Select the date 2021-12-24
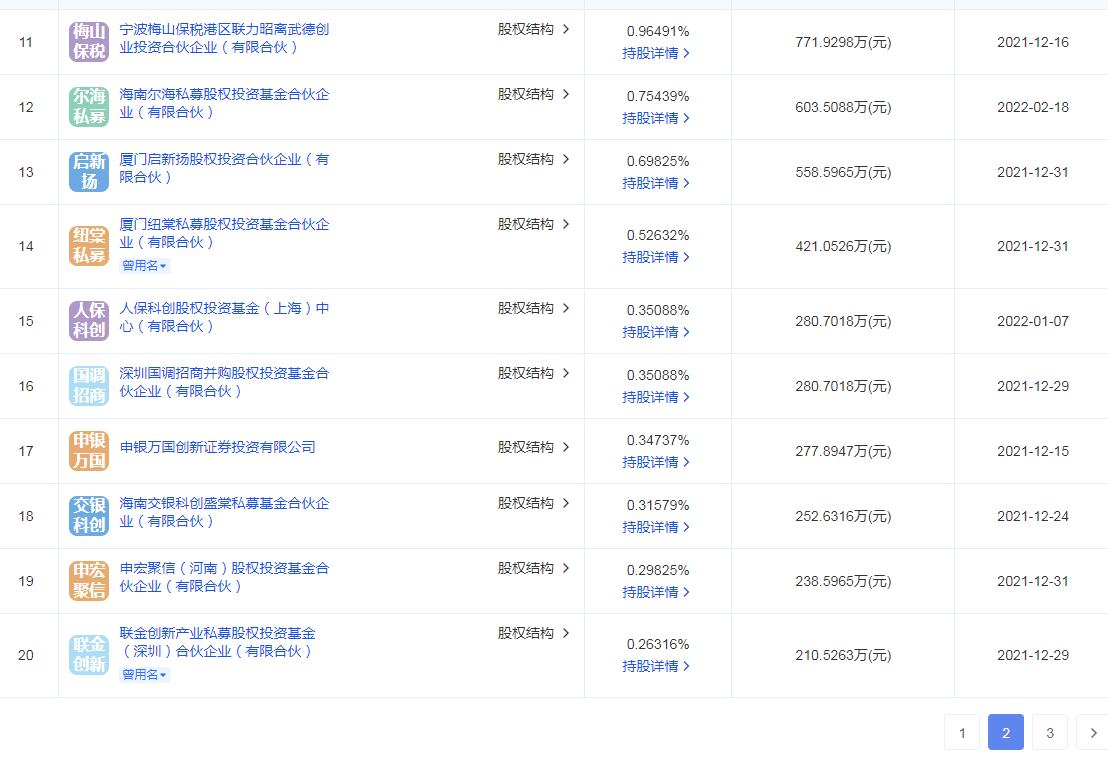The height and width of the screenshot is (766, 1108). (1032, 517)
